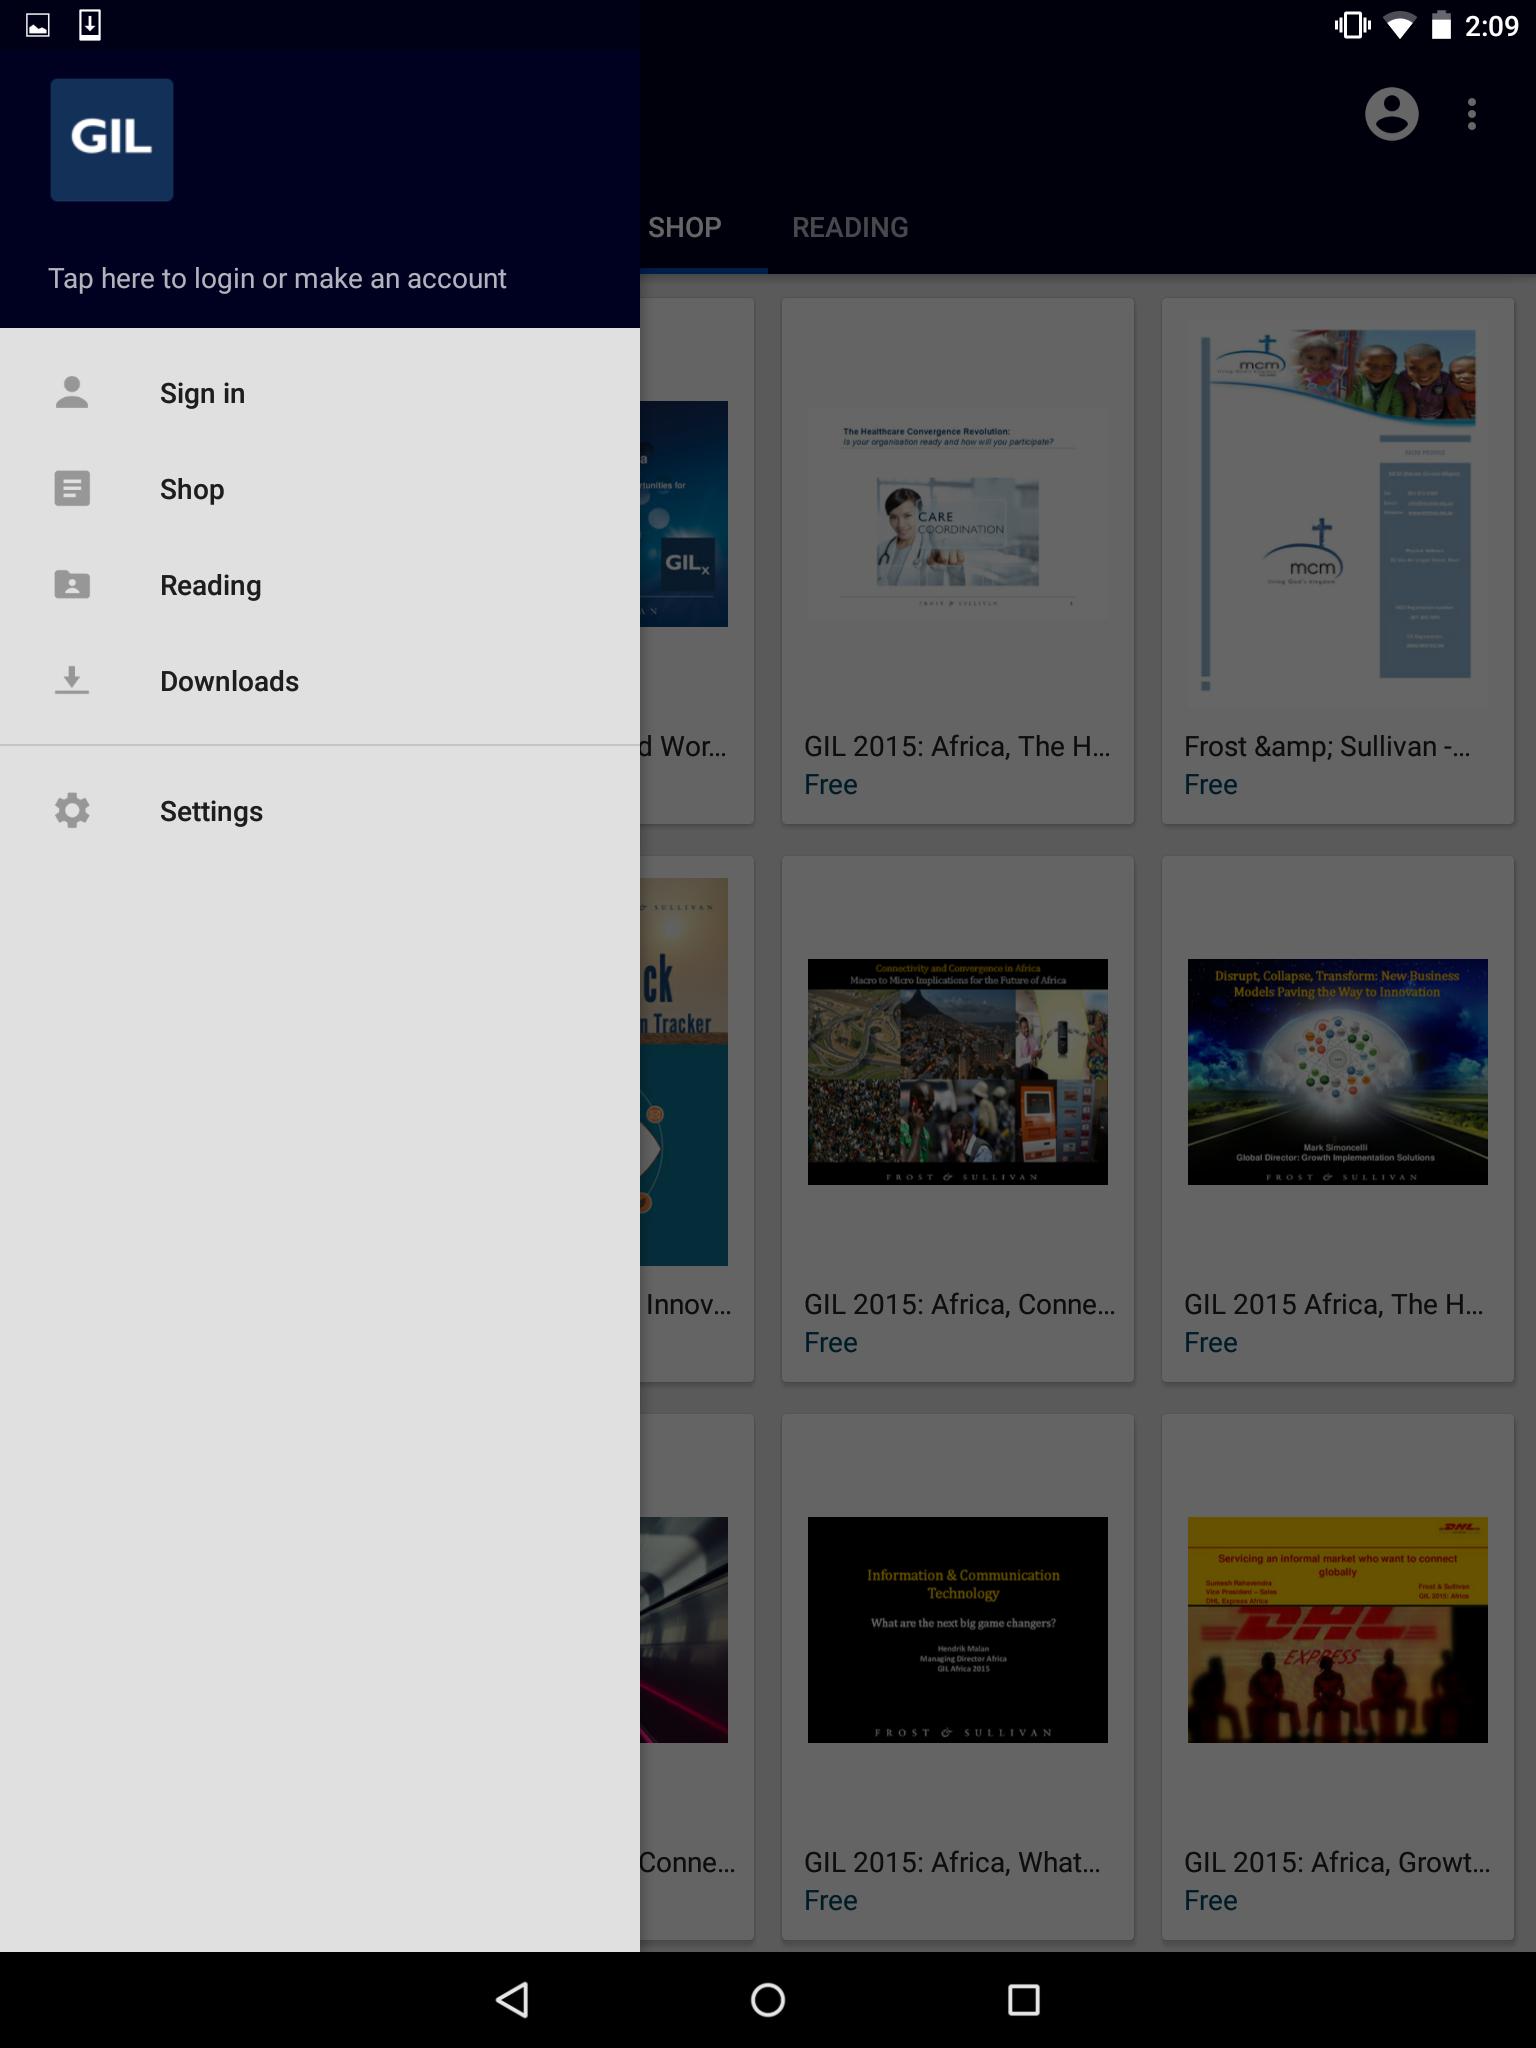Tap Free under GIL 2015: Africa, The H...

831,785
